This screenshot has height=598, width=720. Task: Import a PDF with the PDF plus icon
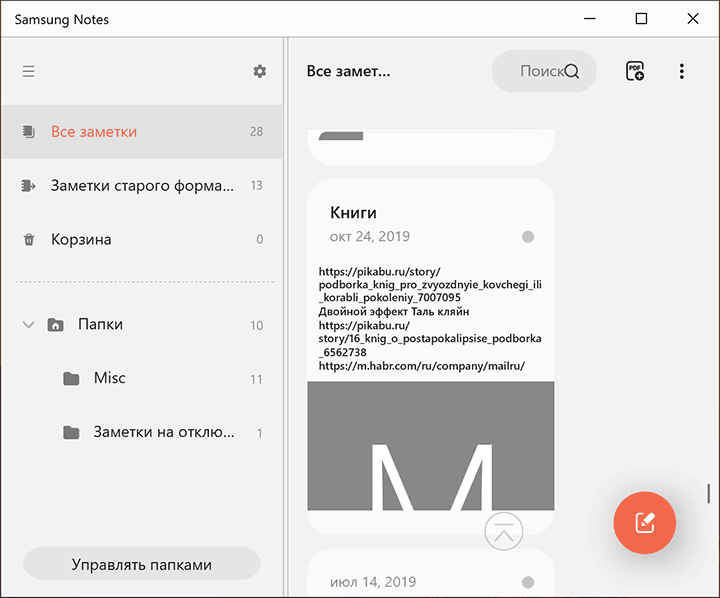[635, 71]
